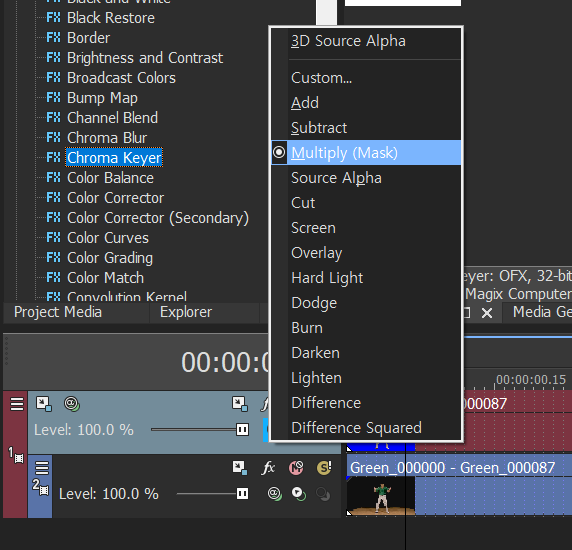Select the Multiply (Mask) radio option

[279, 152]
